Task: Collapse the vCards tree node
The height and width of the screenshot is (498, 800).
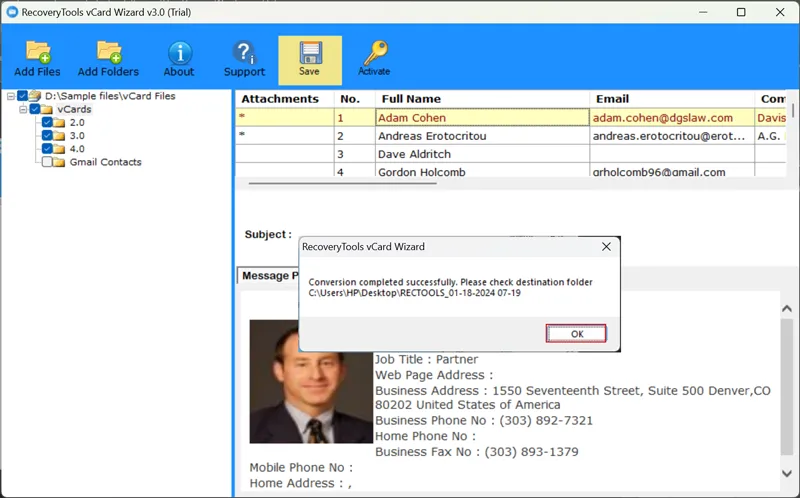Action: click(x=22, y=109)
